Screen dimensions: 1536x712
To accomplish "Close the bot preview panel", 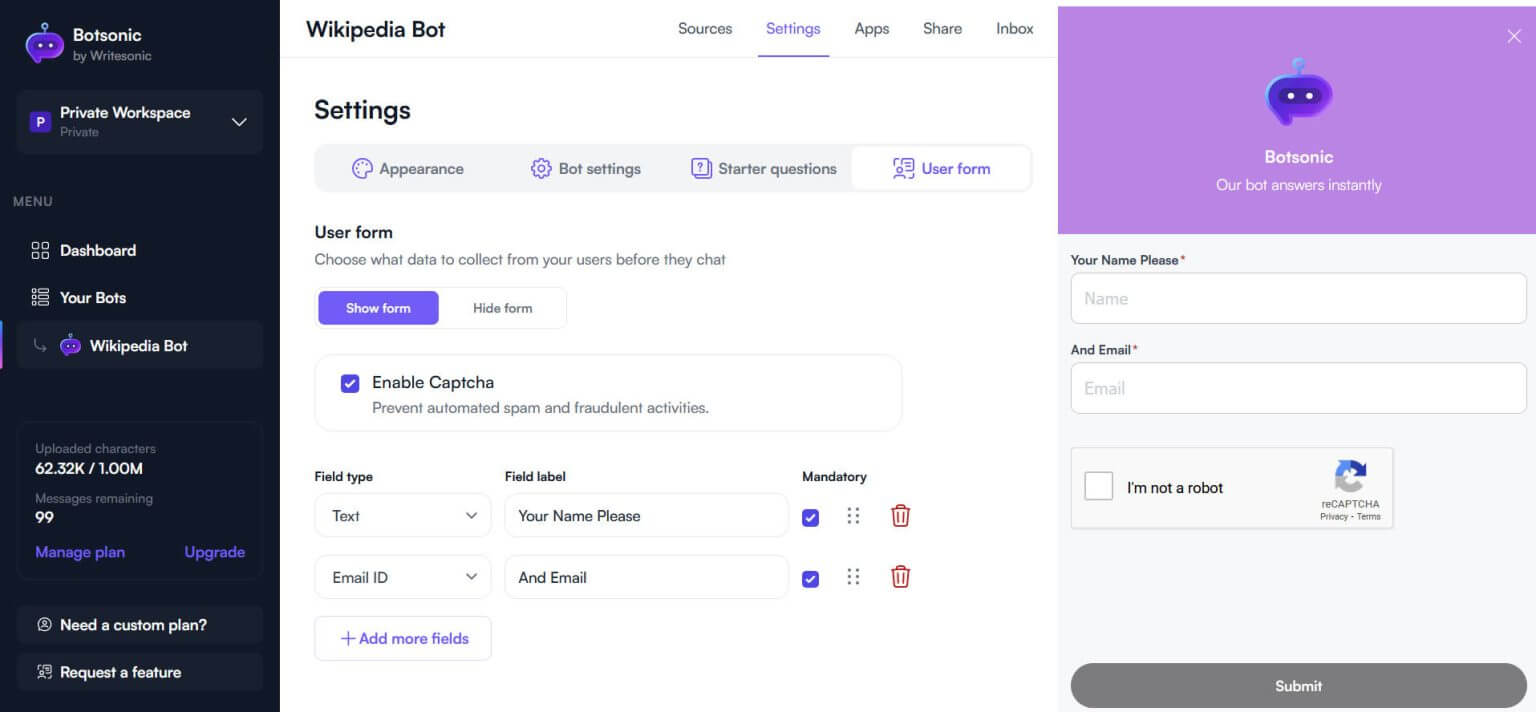I will click(1513, 36).
